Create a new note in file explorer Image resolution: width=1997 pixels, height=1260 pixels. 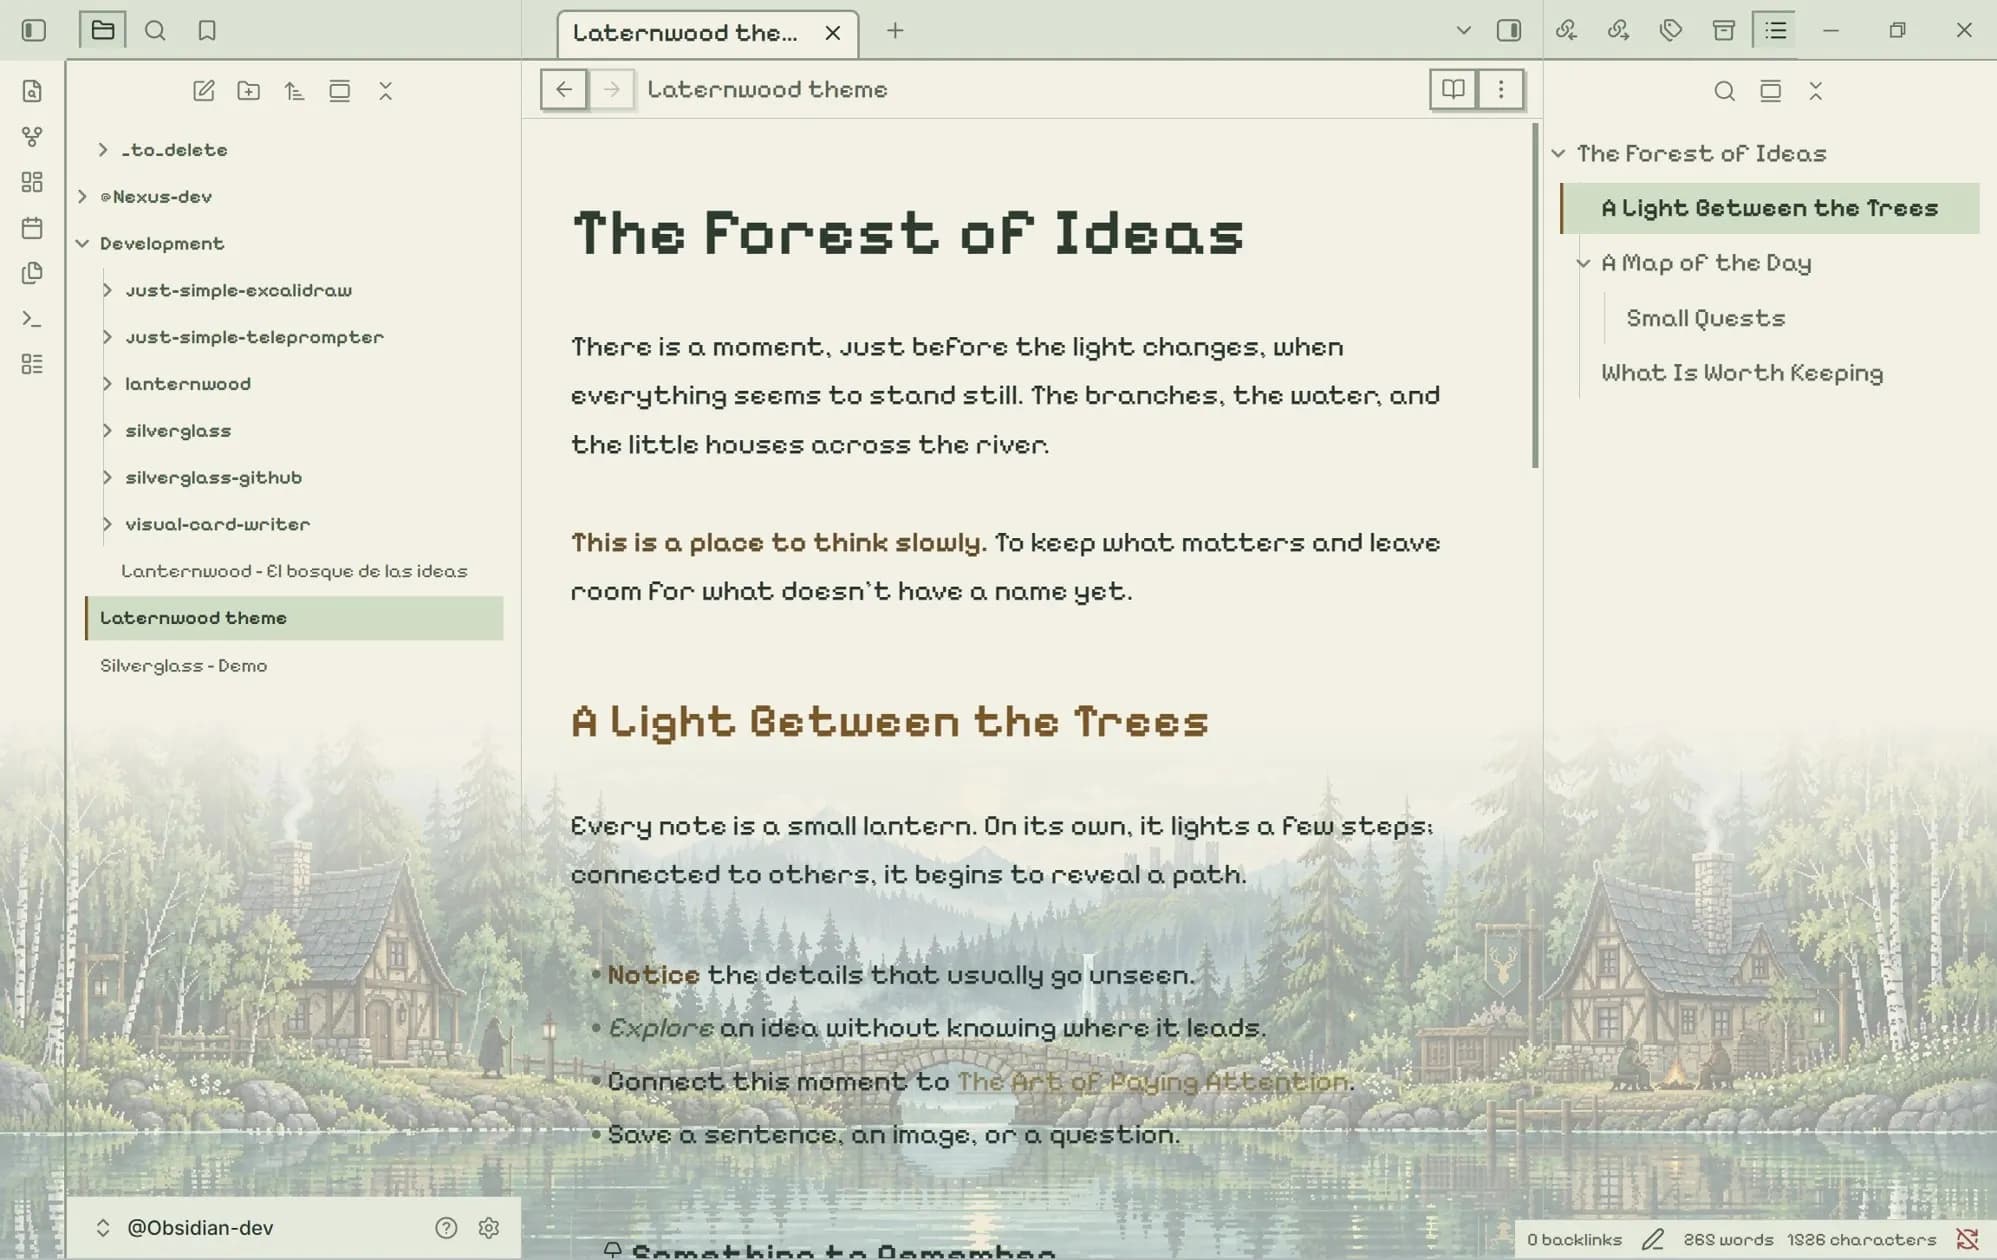[204, 91]
